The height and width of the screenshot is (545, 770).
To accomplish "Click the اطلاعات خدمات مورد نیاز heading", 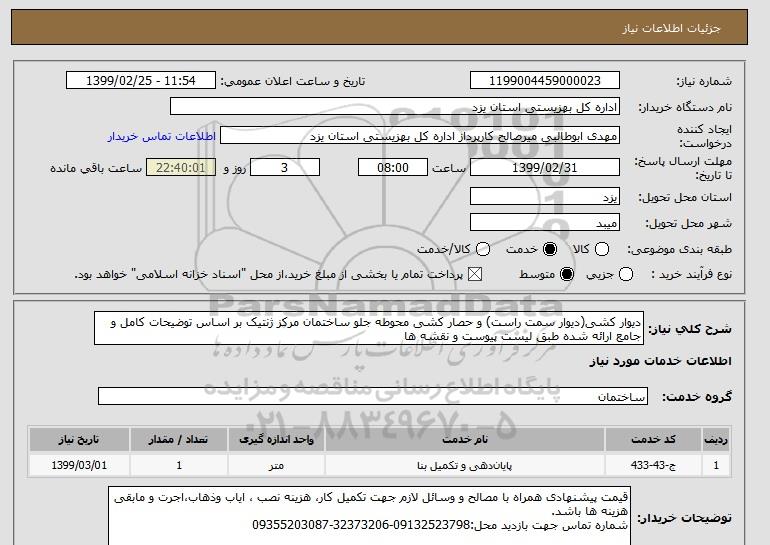I will [x=660, y=361].
